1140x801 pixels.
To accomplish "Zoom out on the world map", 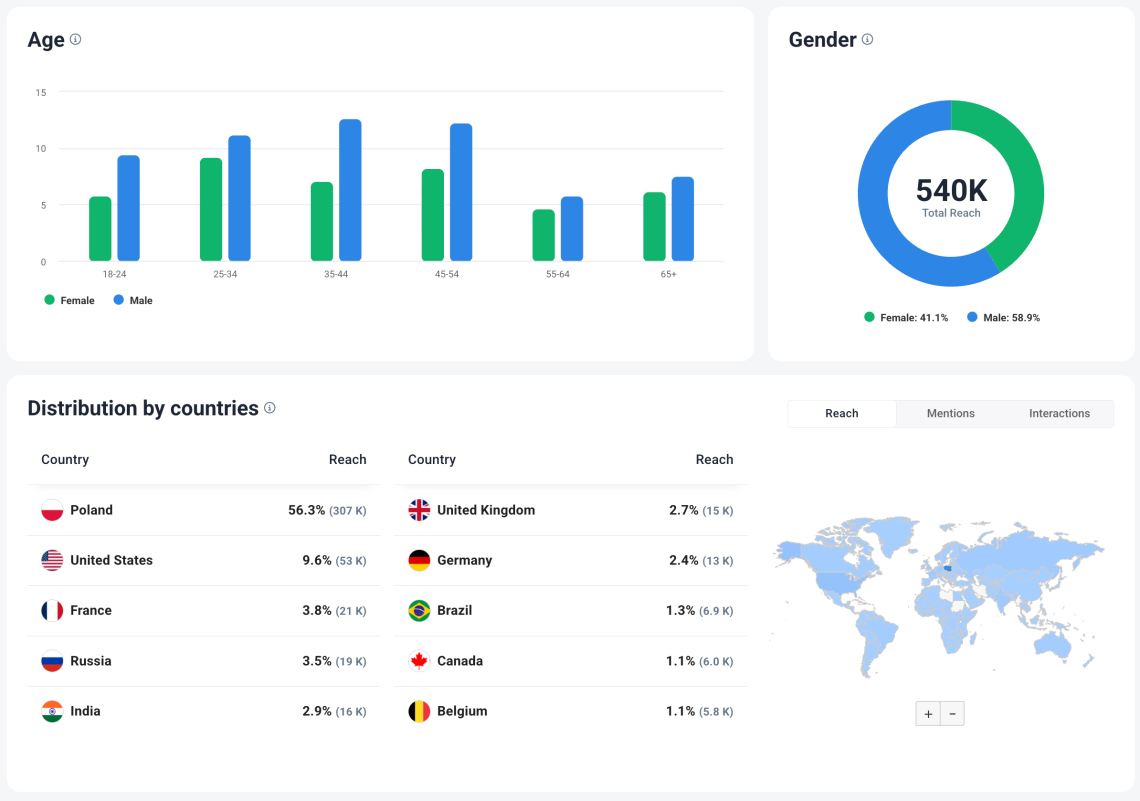I will point(952,714).
